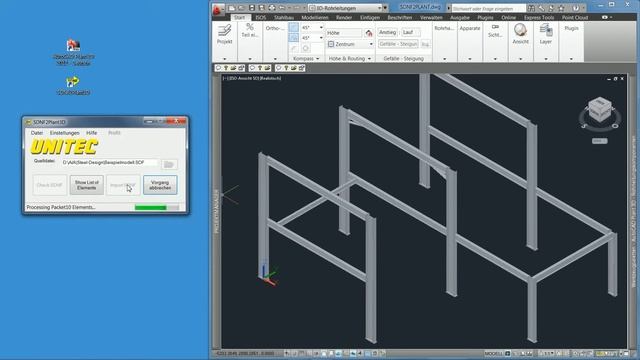
Task: Expand the Kompass panel title arrow
Action: [318, 59]
